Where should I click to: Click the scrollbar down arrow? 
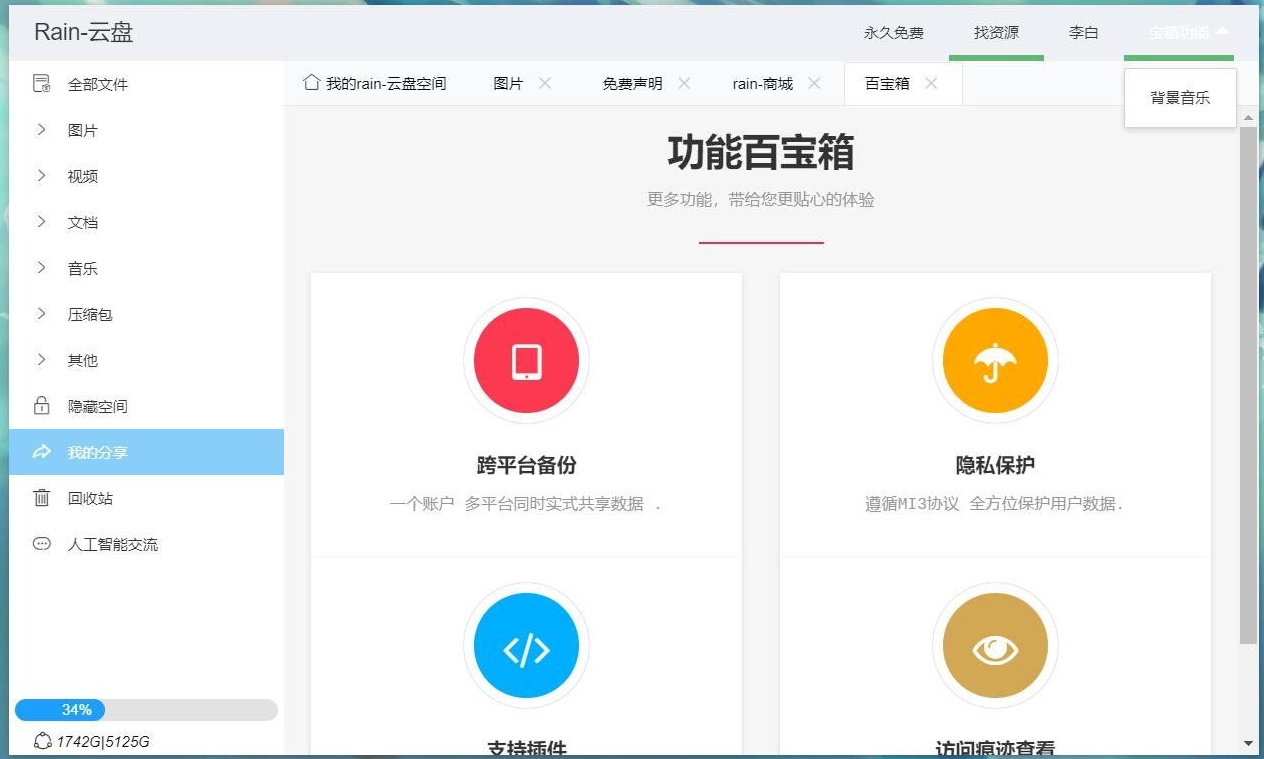coord(1248,743)
